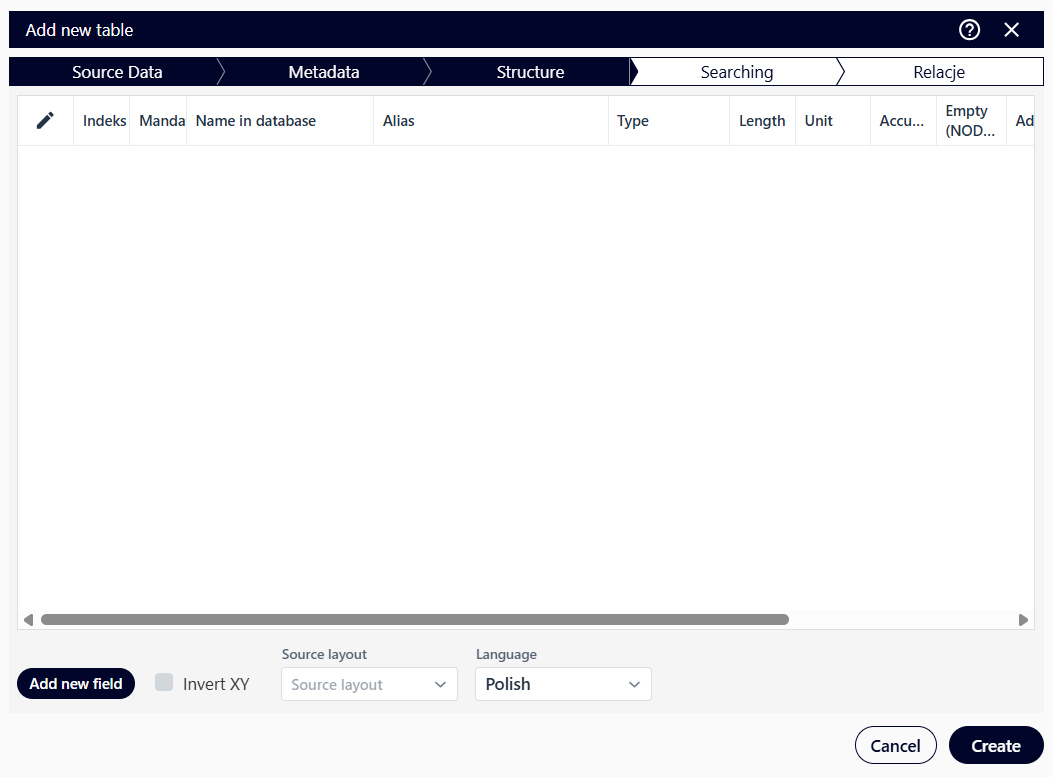The image size is (1053, 777).
Task: Expand the Language dropdown showing Polish
Action: pos(563,684)
